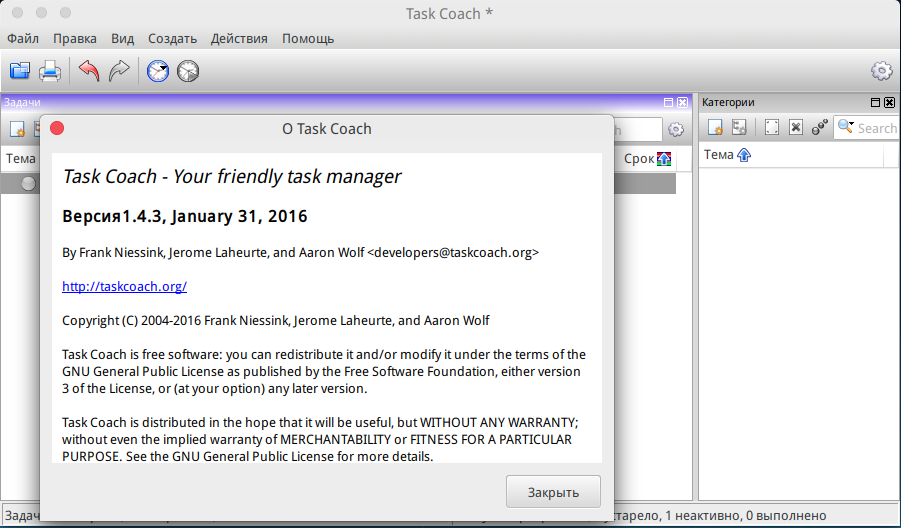Screen dimensions: 901x528
Task: Click Тема column header in Задачи panel
Action: [21, 159]
